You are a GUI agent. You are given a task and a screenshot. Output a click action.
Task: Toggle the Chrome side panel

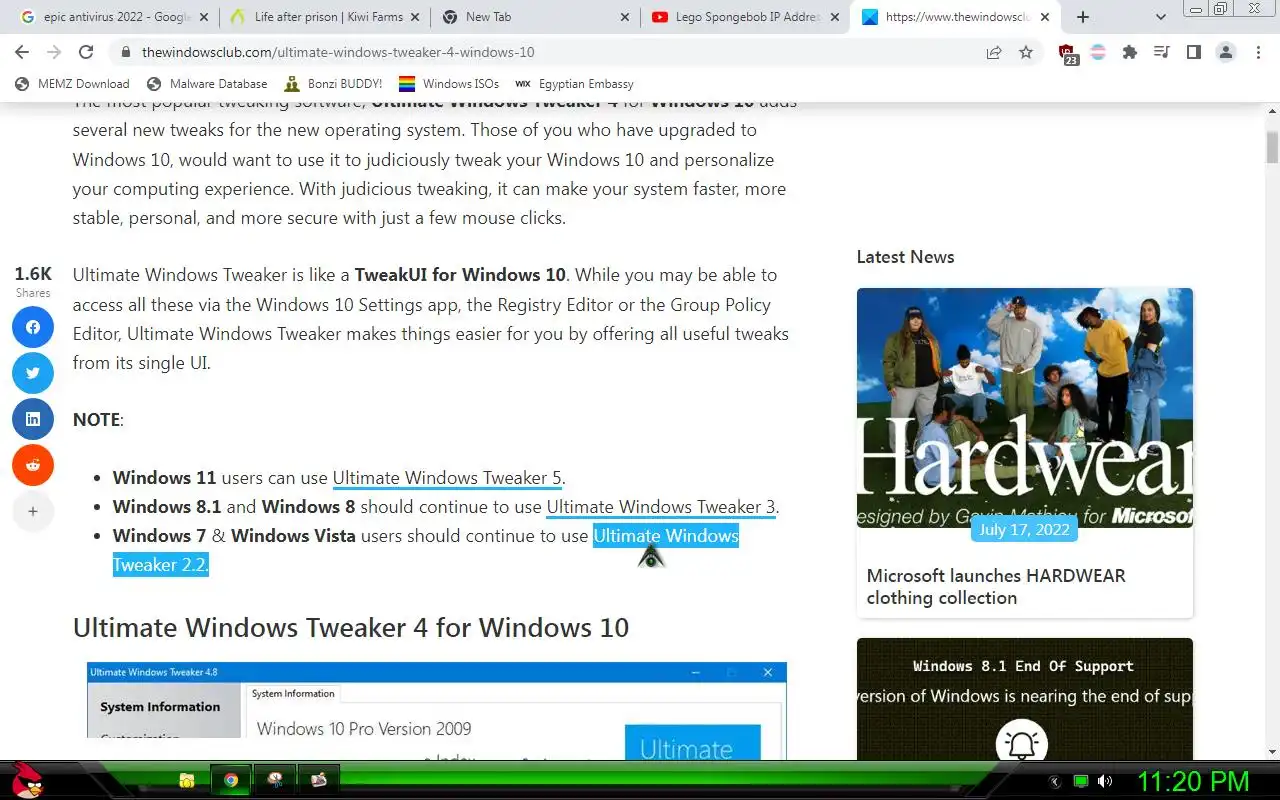[1194, 52]
